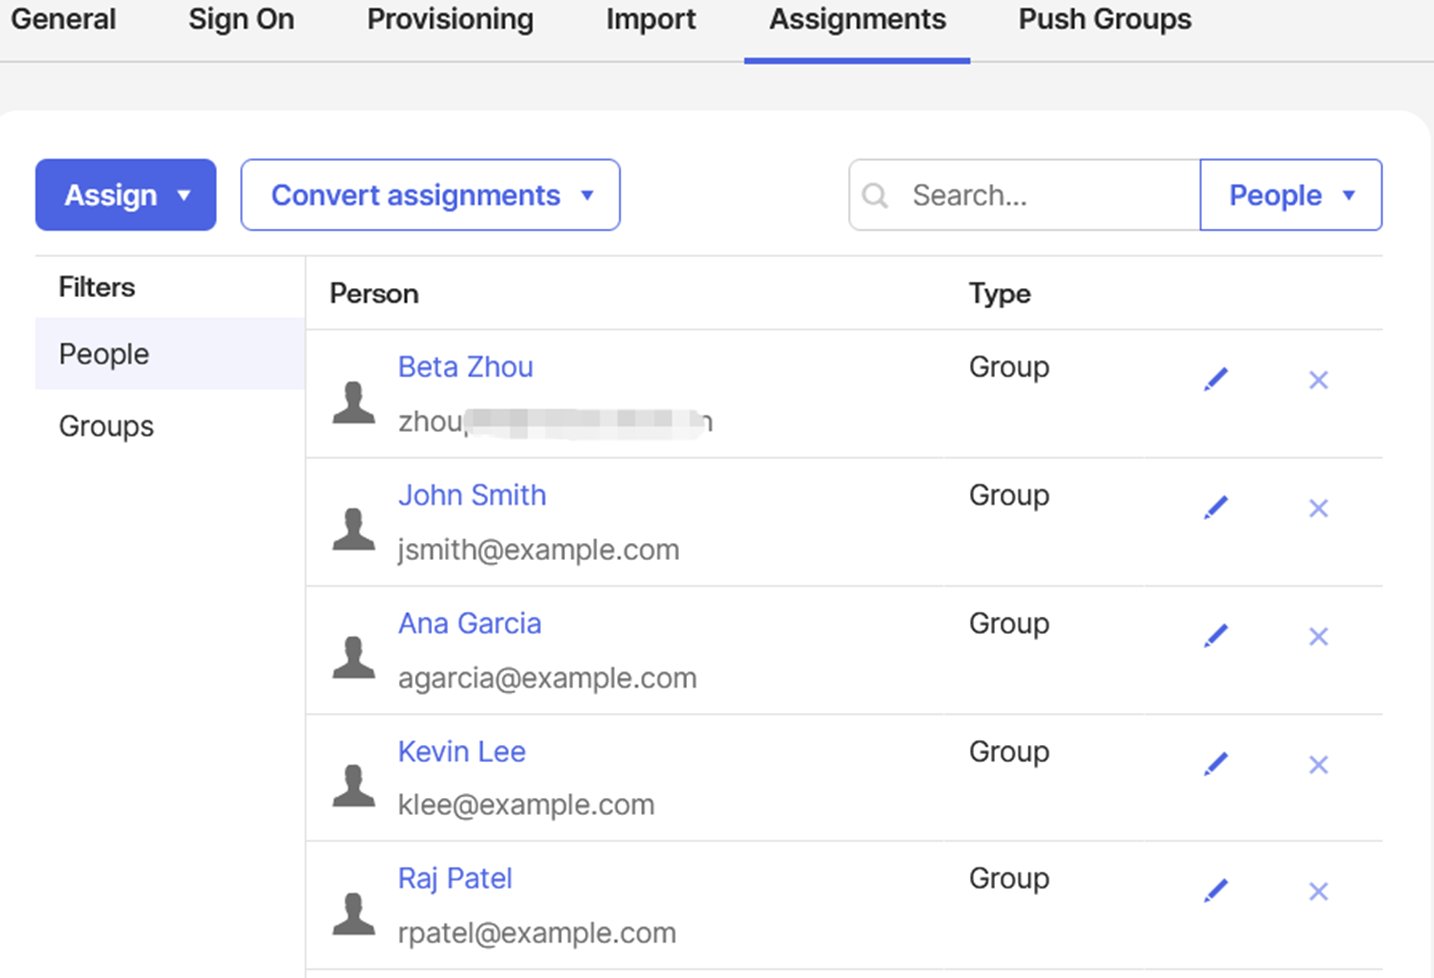This screenshot has width=1434, height=978.
Task: Remove Ana Garcia using the X icon
Action: 1318,636
